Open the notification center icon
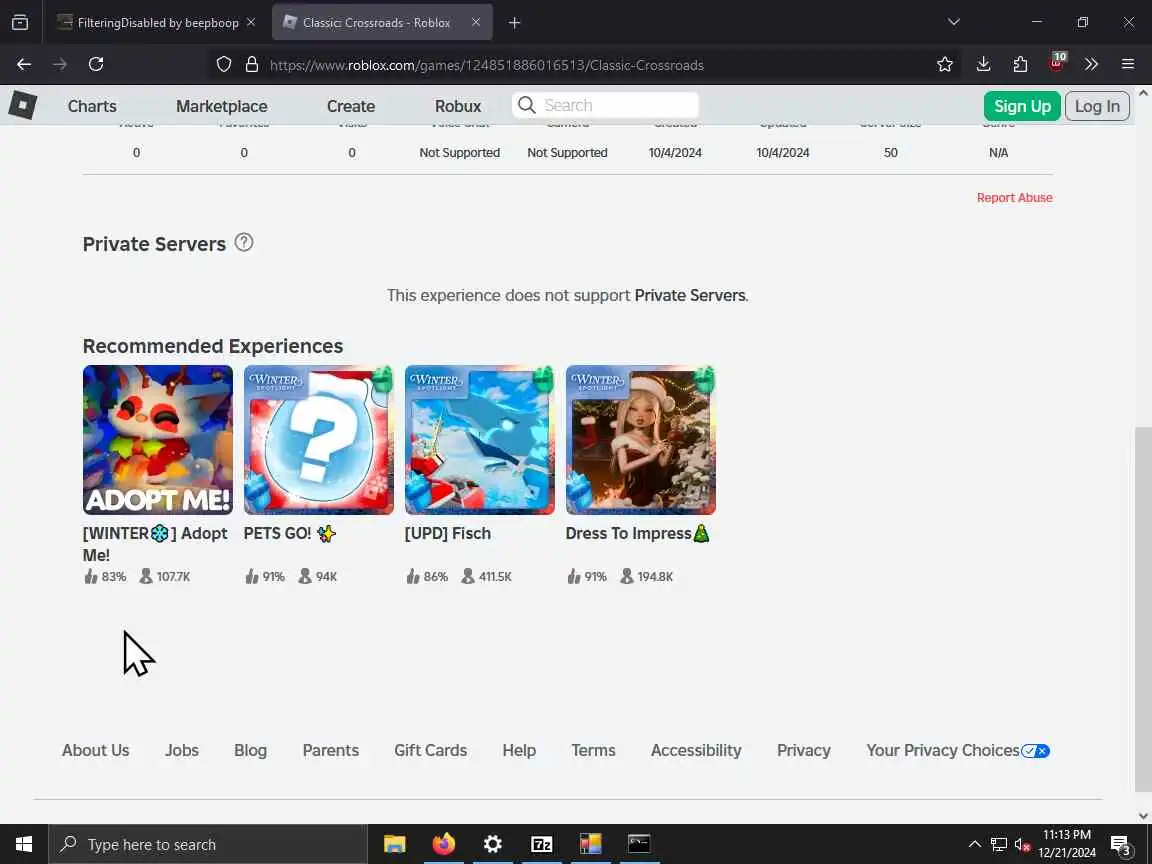The image size is (1152, 864). 1120,845
